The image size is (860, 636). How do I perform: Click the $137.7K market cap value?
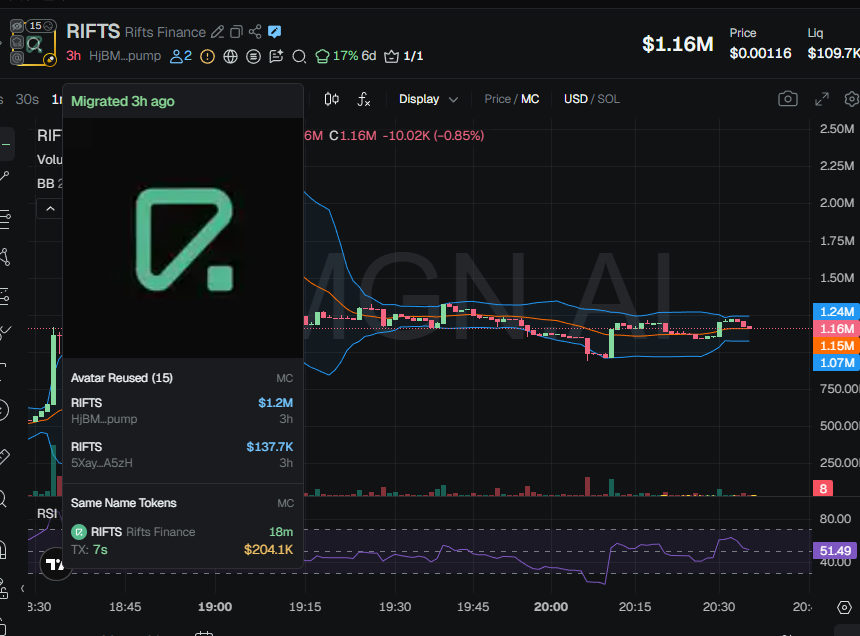269,447
